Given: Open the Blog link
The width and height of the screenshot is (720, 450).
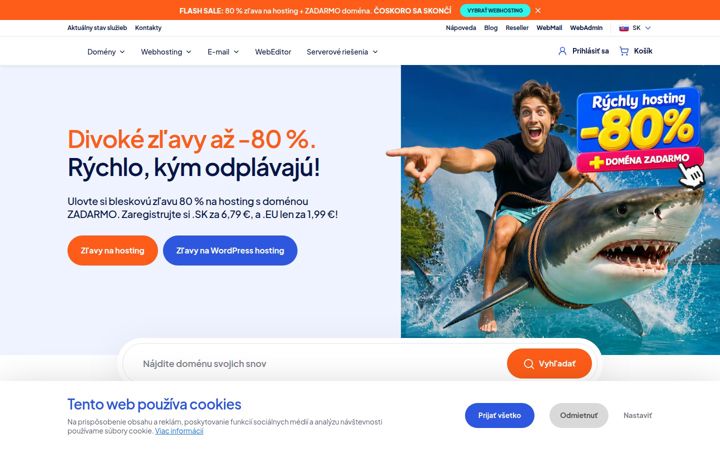Looking at the screenshot, I should (x=490, y=28).
